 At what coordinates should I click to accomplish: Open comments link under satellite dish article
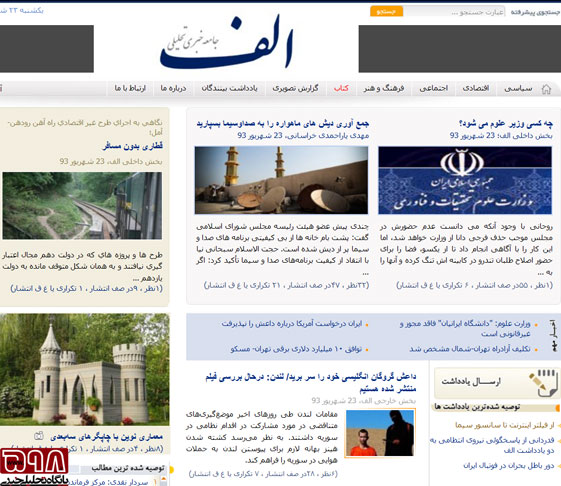[x=286, y=285]
